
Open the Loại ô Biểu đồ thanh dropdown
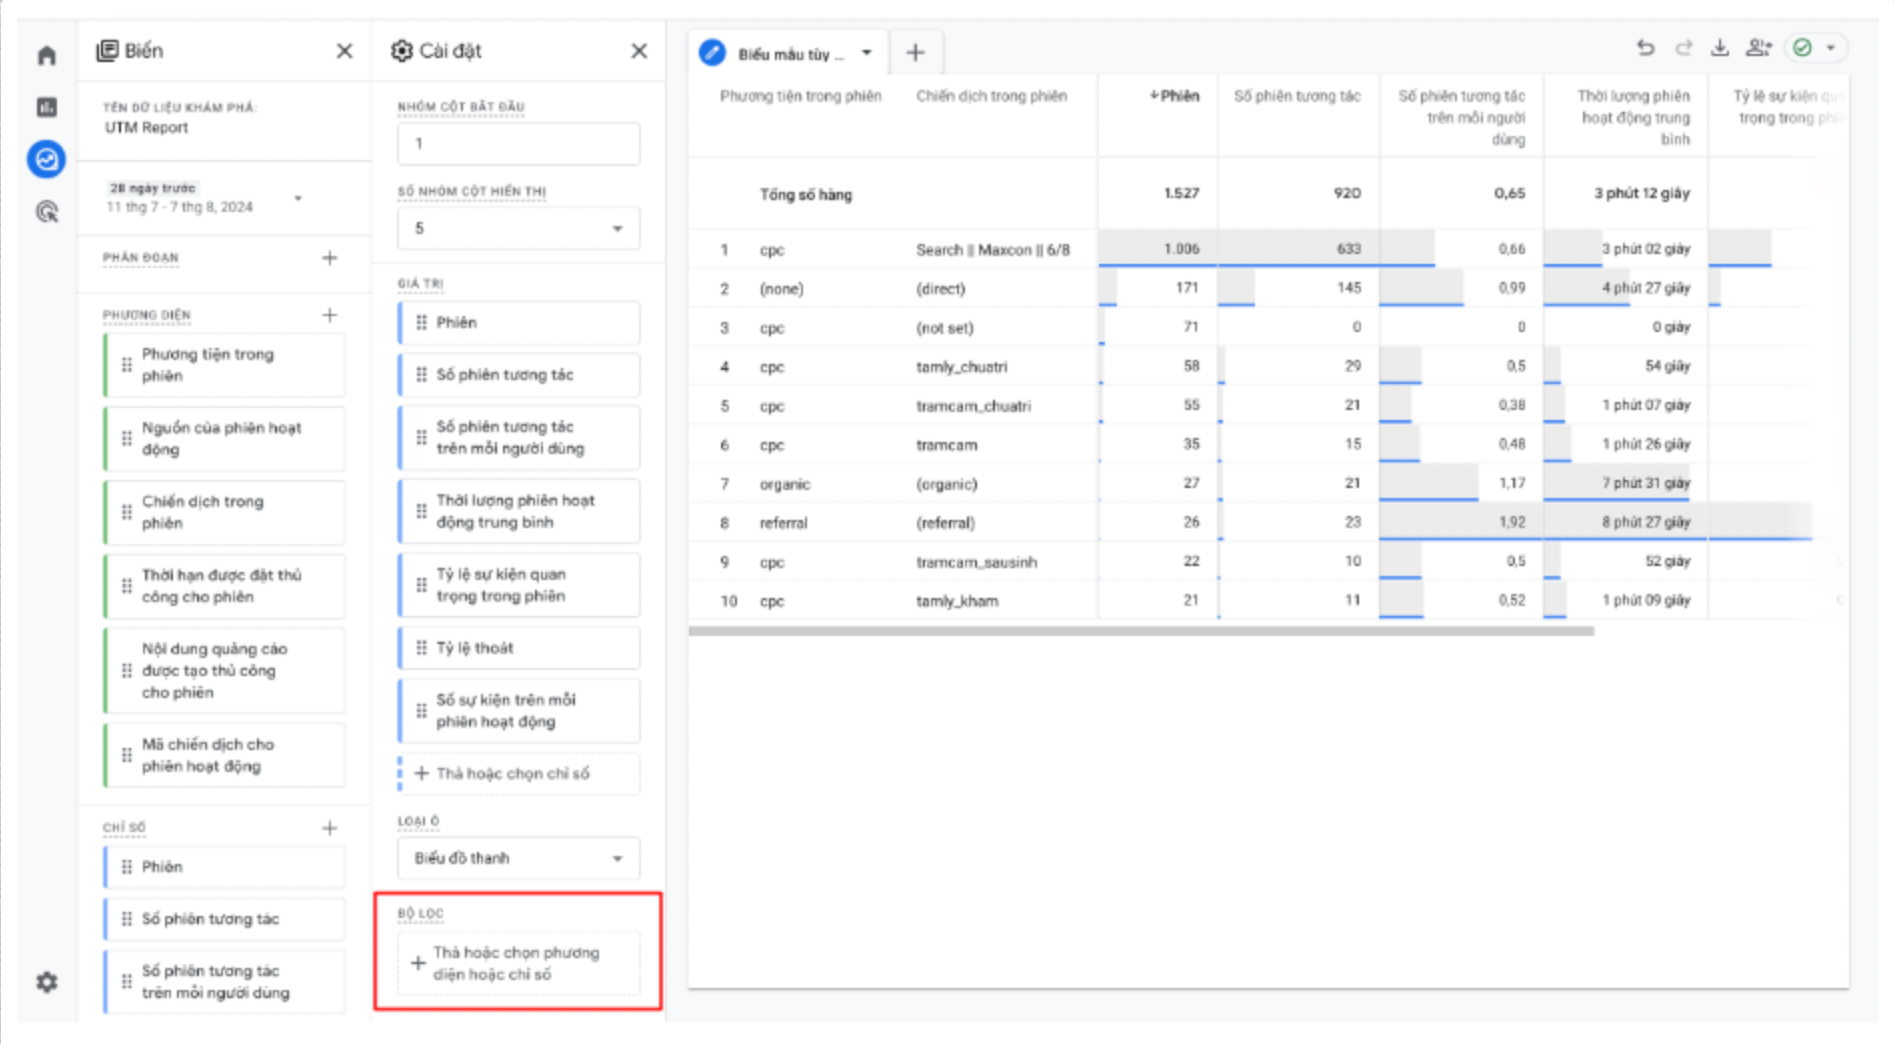coord(518,858)
